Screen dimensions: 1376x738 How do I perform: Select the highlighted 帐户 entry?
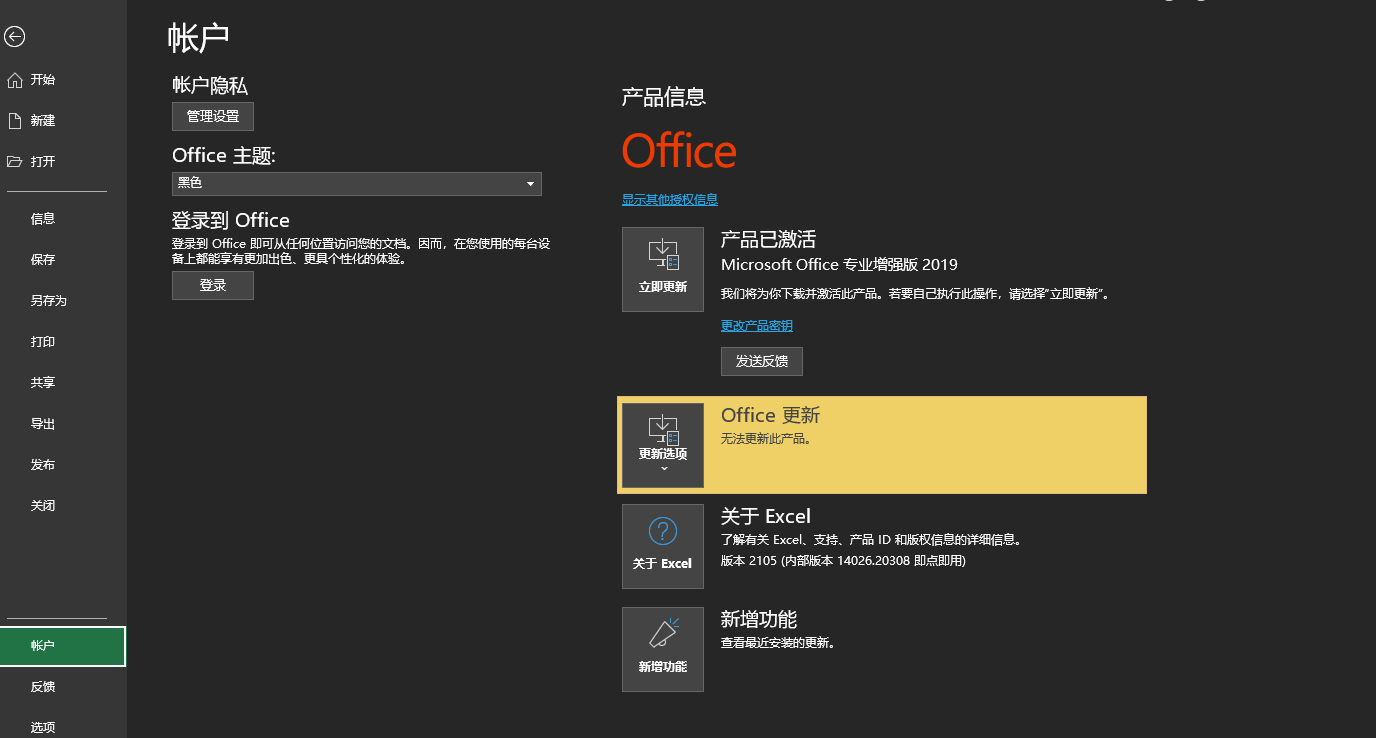tap(63, 646)
